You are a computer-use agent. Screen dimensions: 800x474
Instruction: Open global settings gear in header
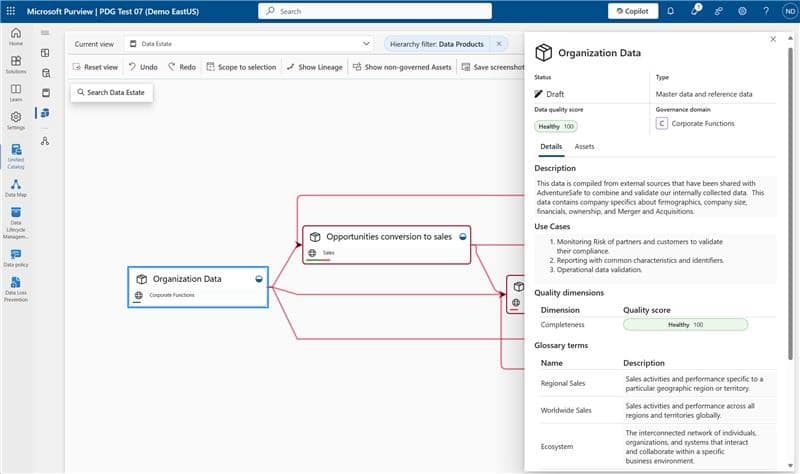coord(742,11)
